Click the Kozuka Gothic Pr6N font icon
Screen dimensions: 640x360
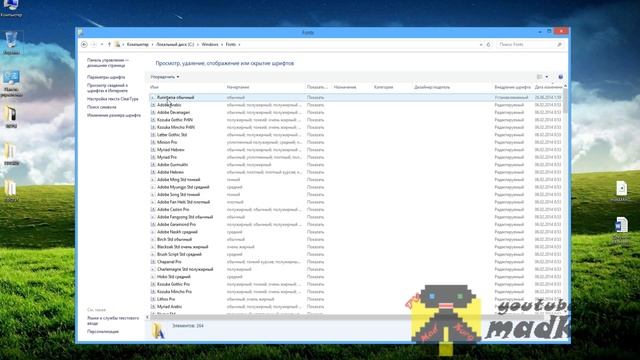(153, 120)
